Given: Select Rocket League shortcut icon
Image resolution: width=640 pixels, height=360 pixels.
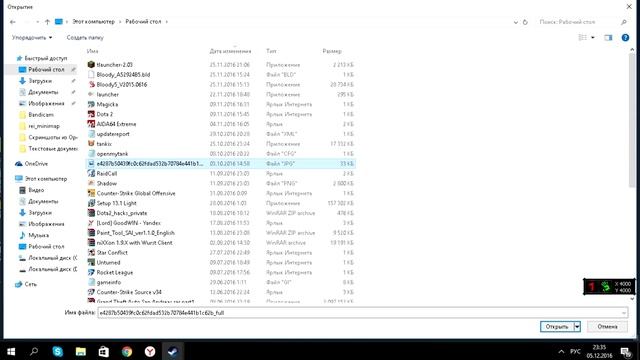Looking at the screenshot, I should [91, 272].
